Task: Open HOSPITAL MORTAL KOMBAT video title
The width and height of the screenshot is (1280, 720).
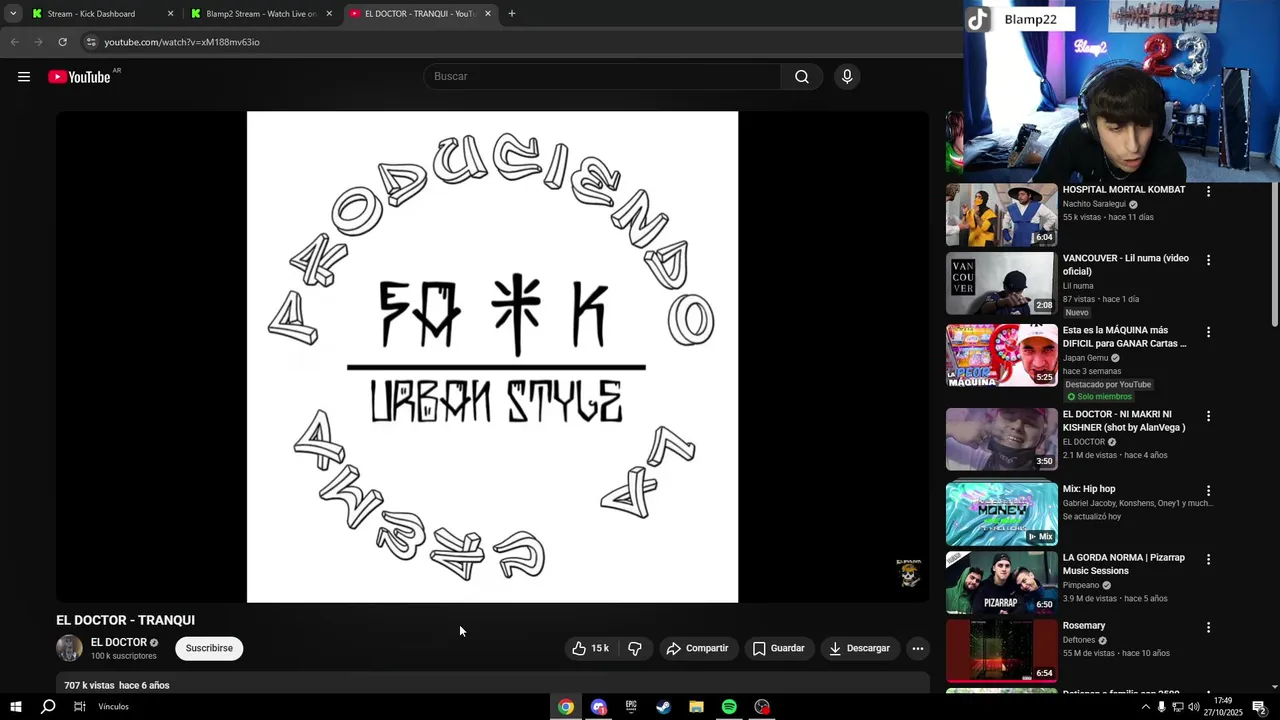Action: tap(1124, 190)
